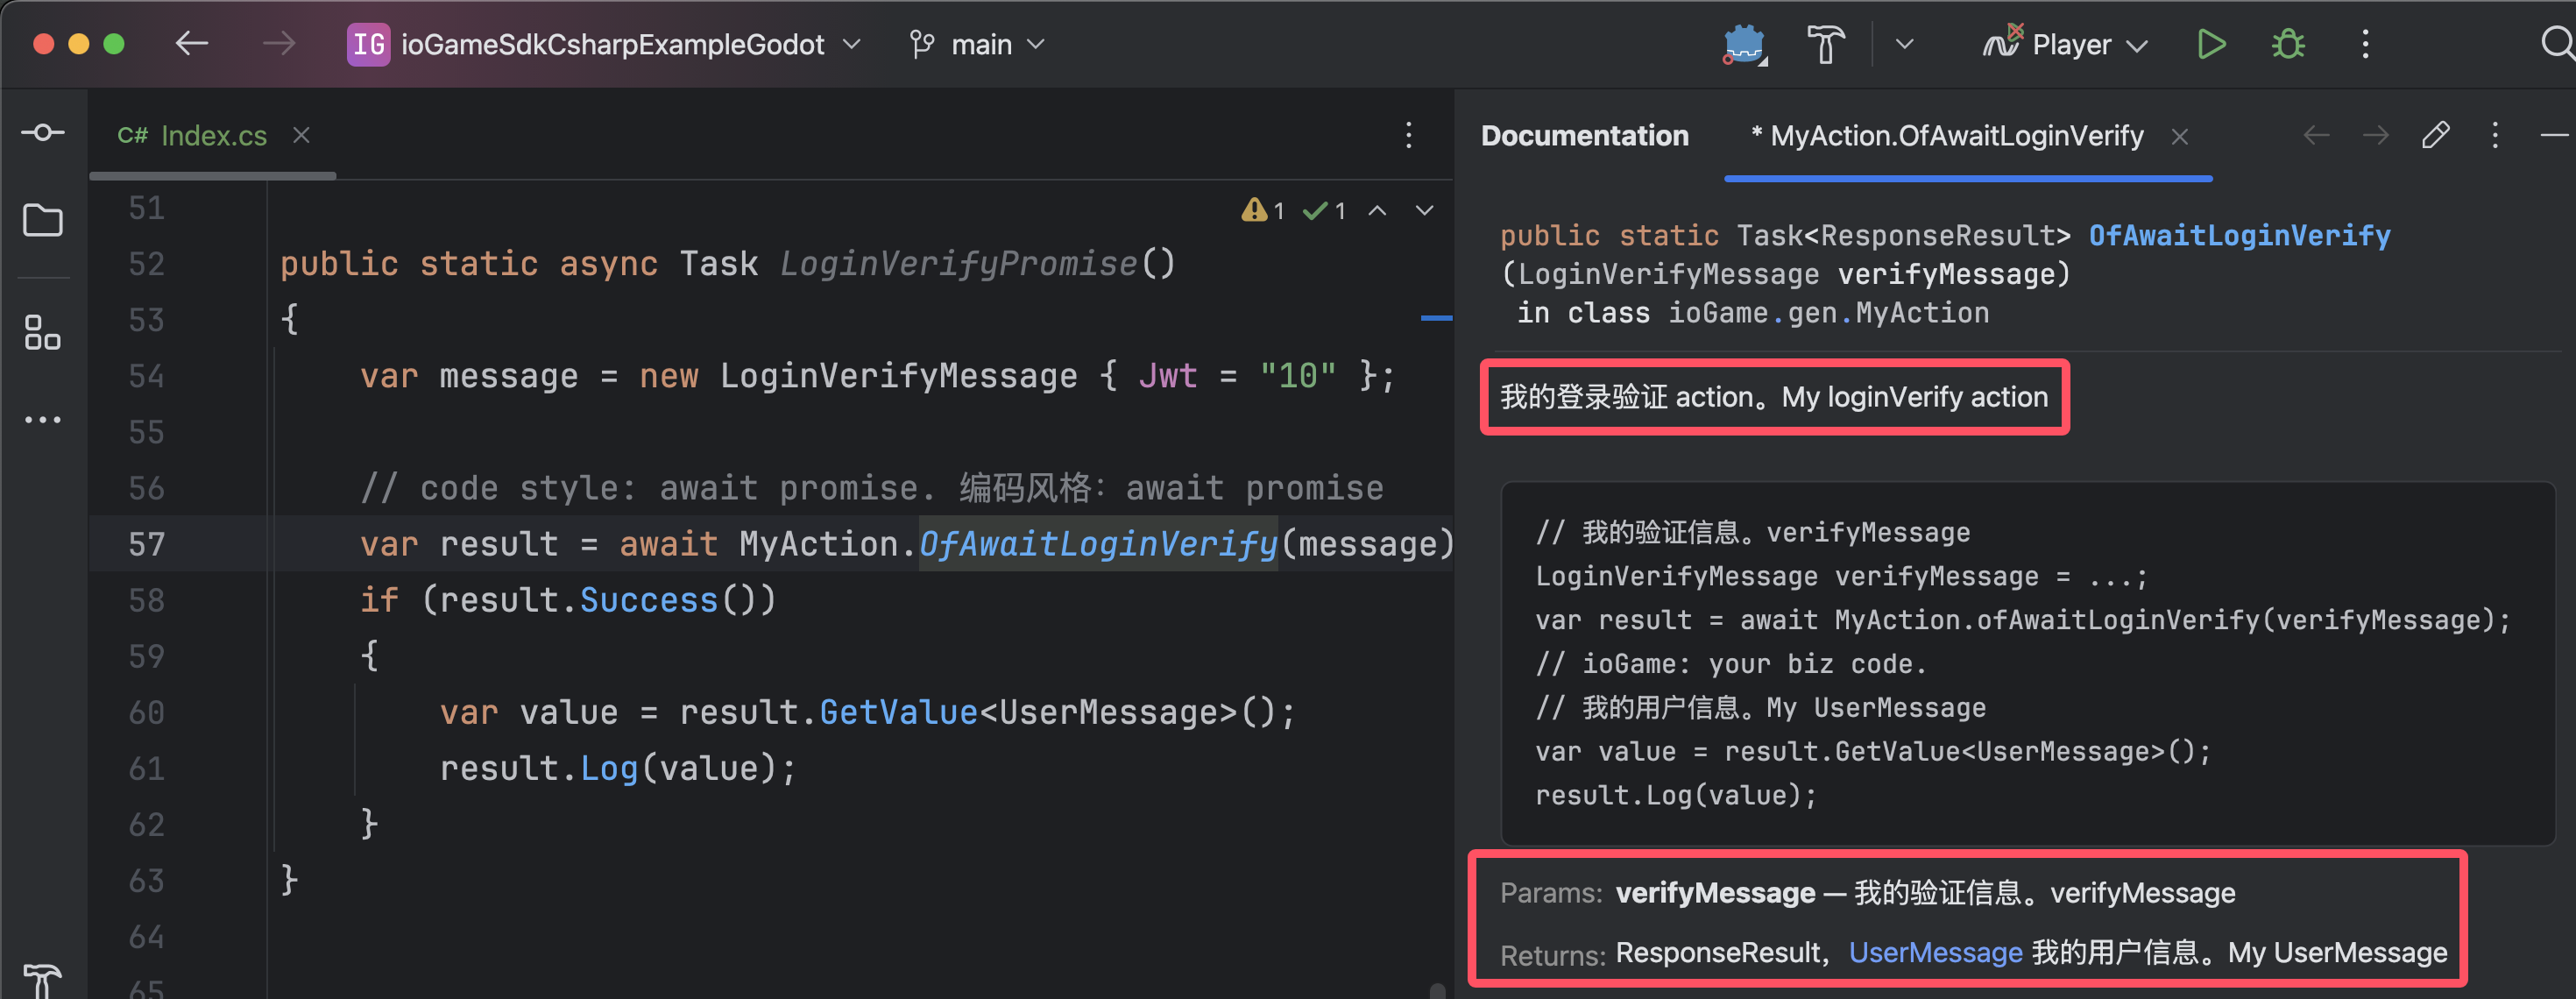Go to next highlighted problem arrow

tap(1424, 211)
